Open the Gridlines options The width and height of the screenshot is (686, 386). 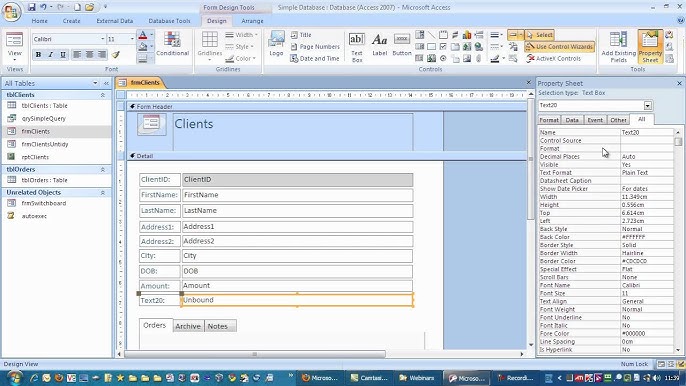pos(210,46)
